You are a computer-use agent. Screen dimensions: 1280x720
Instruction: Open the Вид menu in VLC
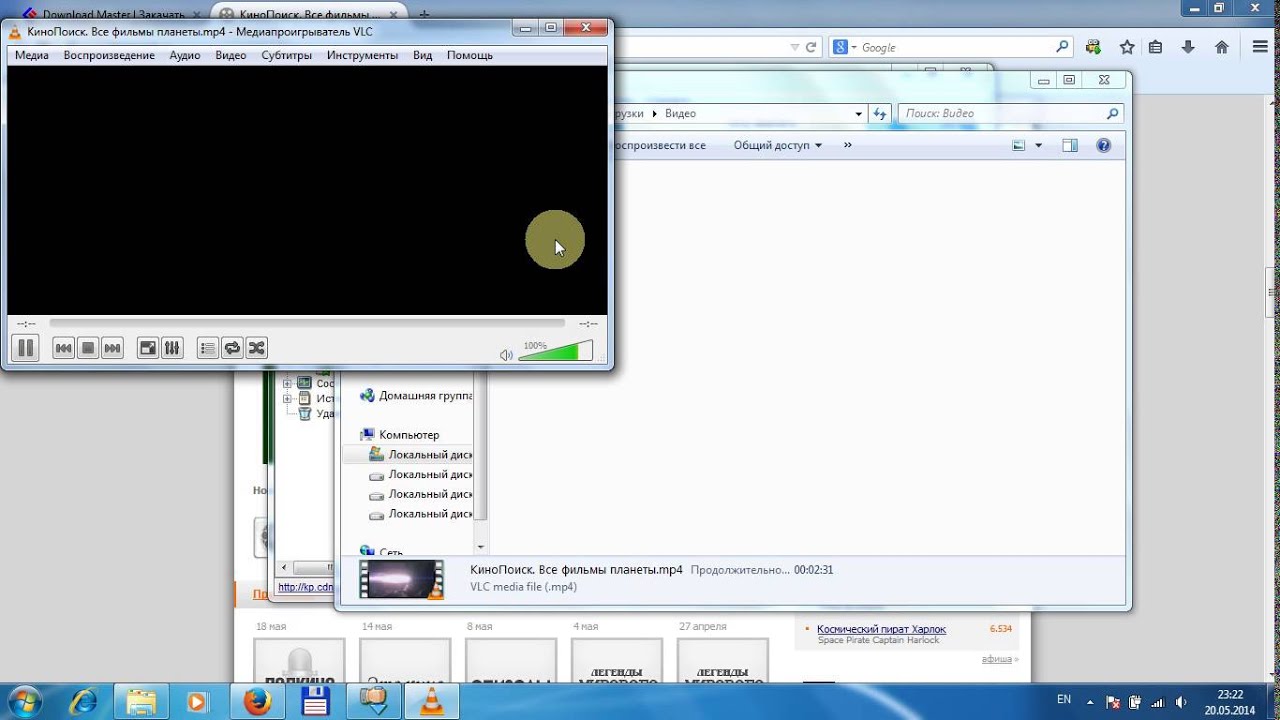[423, 55]
